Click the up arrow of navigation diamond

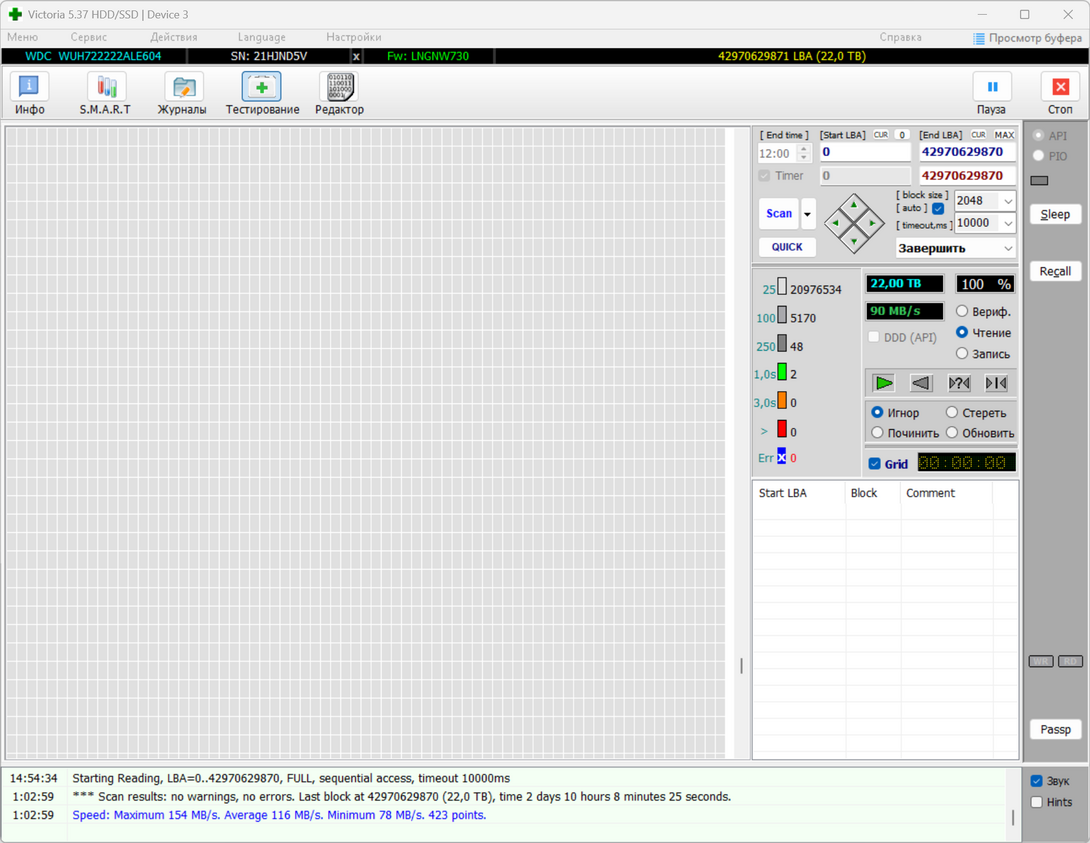pos(854,205)
